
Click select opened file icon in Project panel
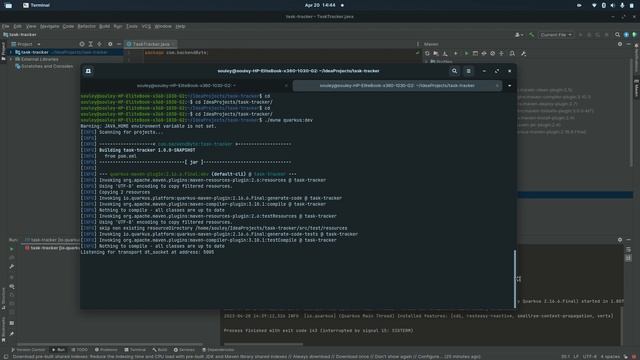point(82,44)
